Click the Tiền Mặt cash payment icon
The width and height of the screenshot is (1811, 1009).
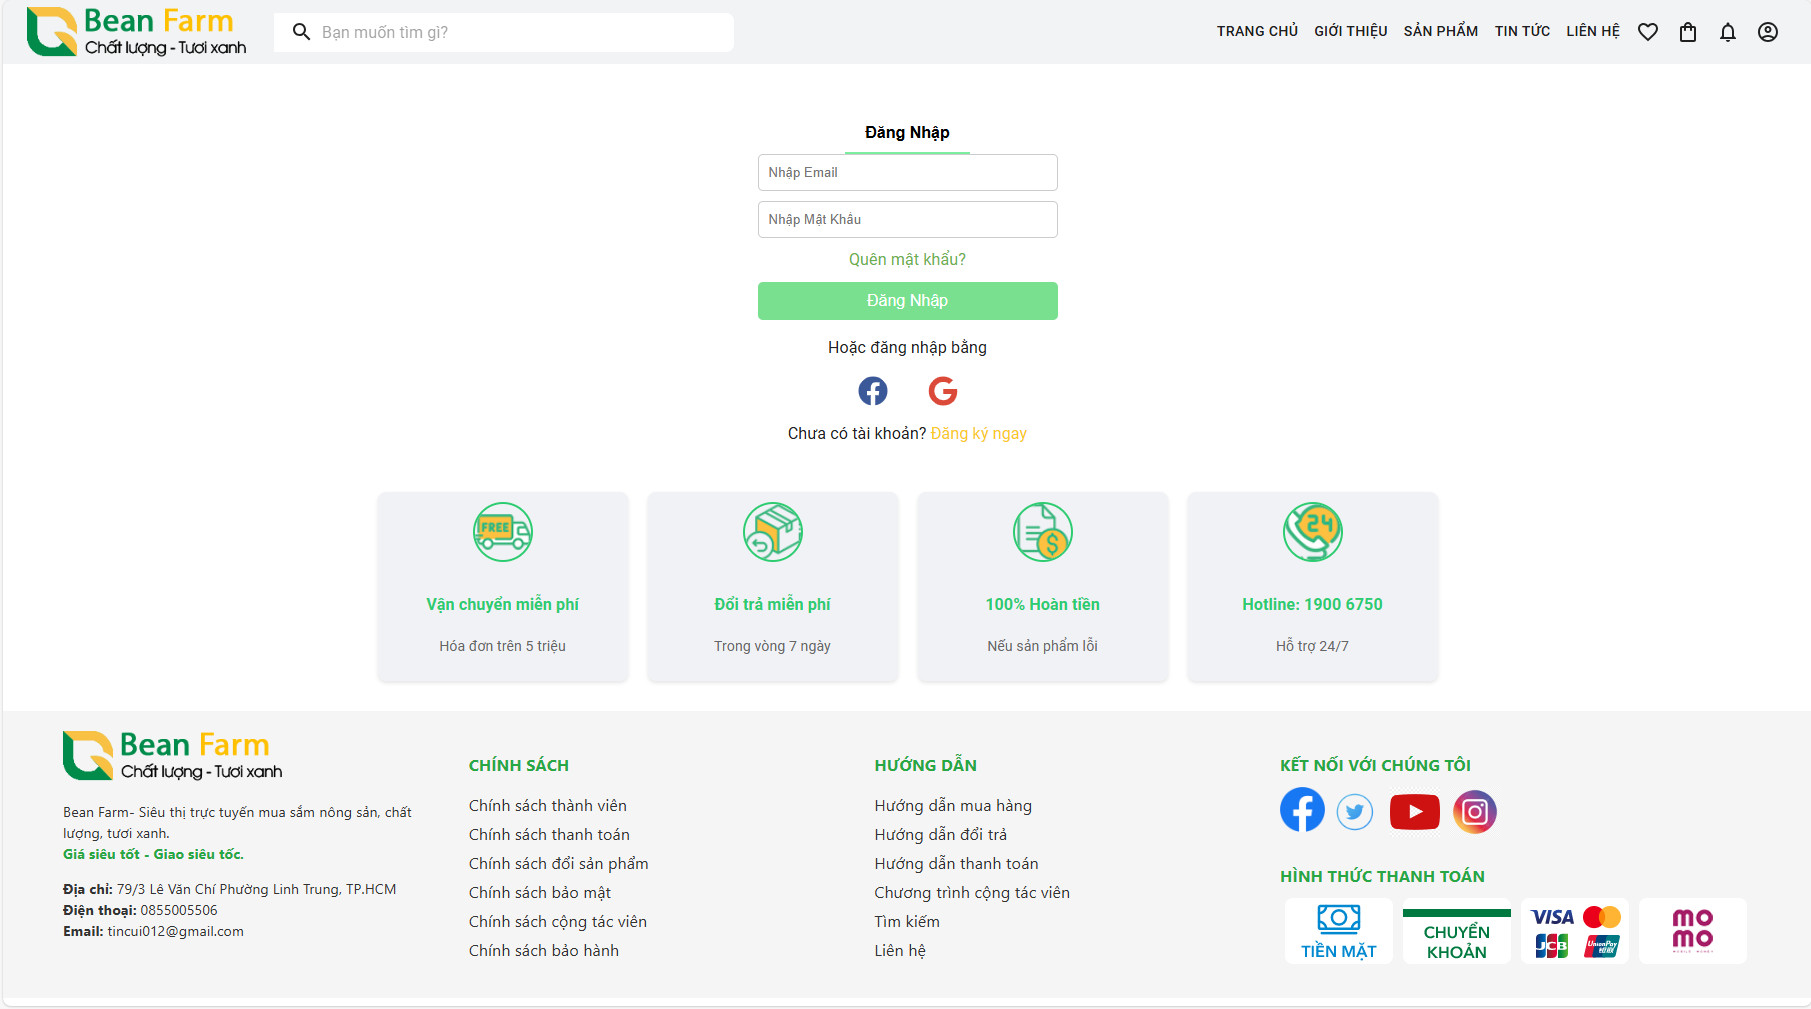point(1339,931)
